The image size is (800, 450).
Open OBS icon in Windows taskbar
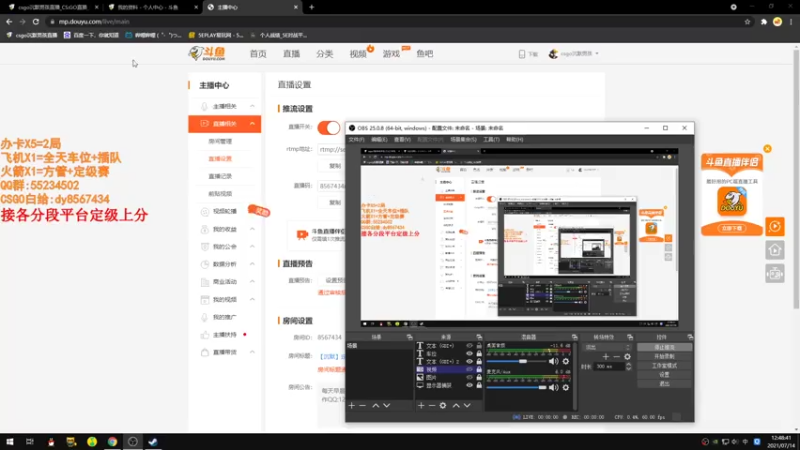(133, 441)
